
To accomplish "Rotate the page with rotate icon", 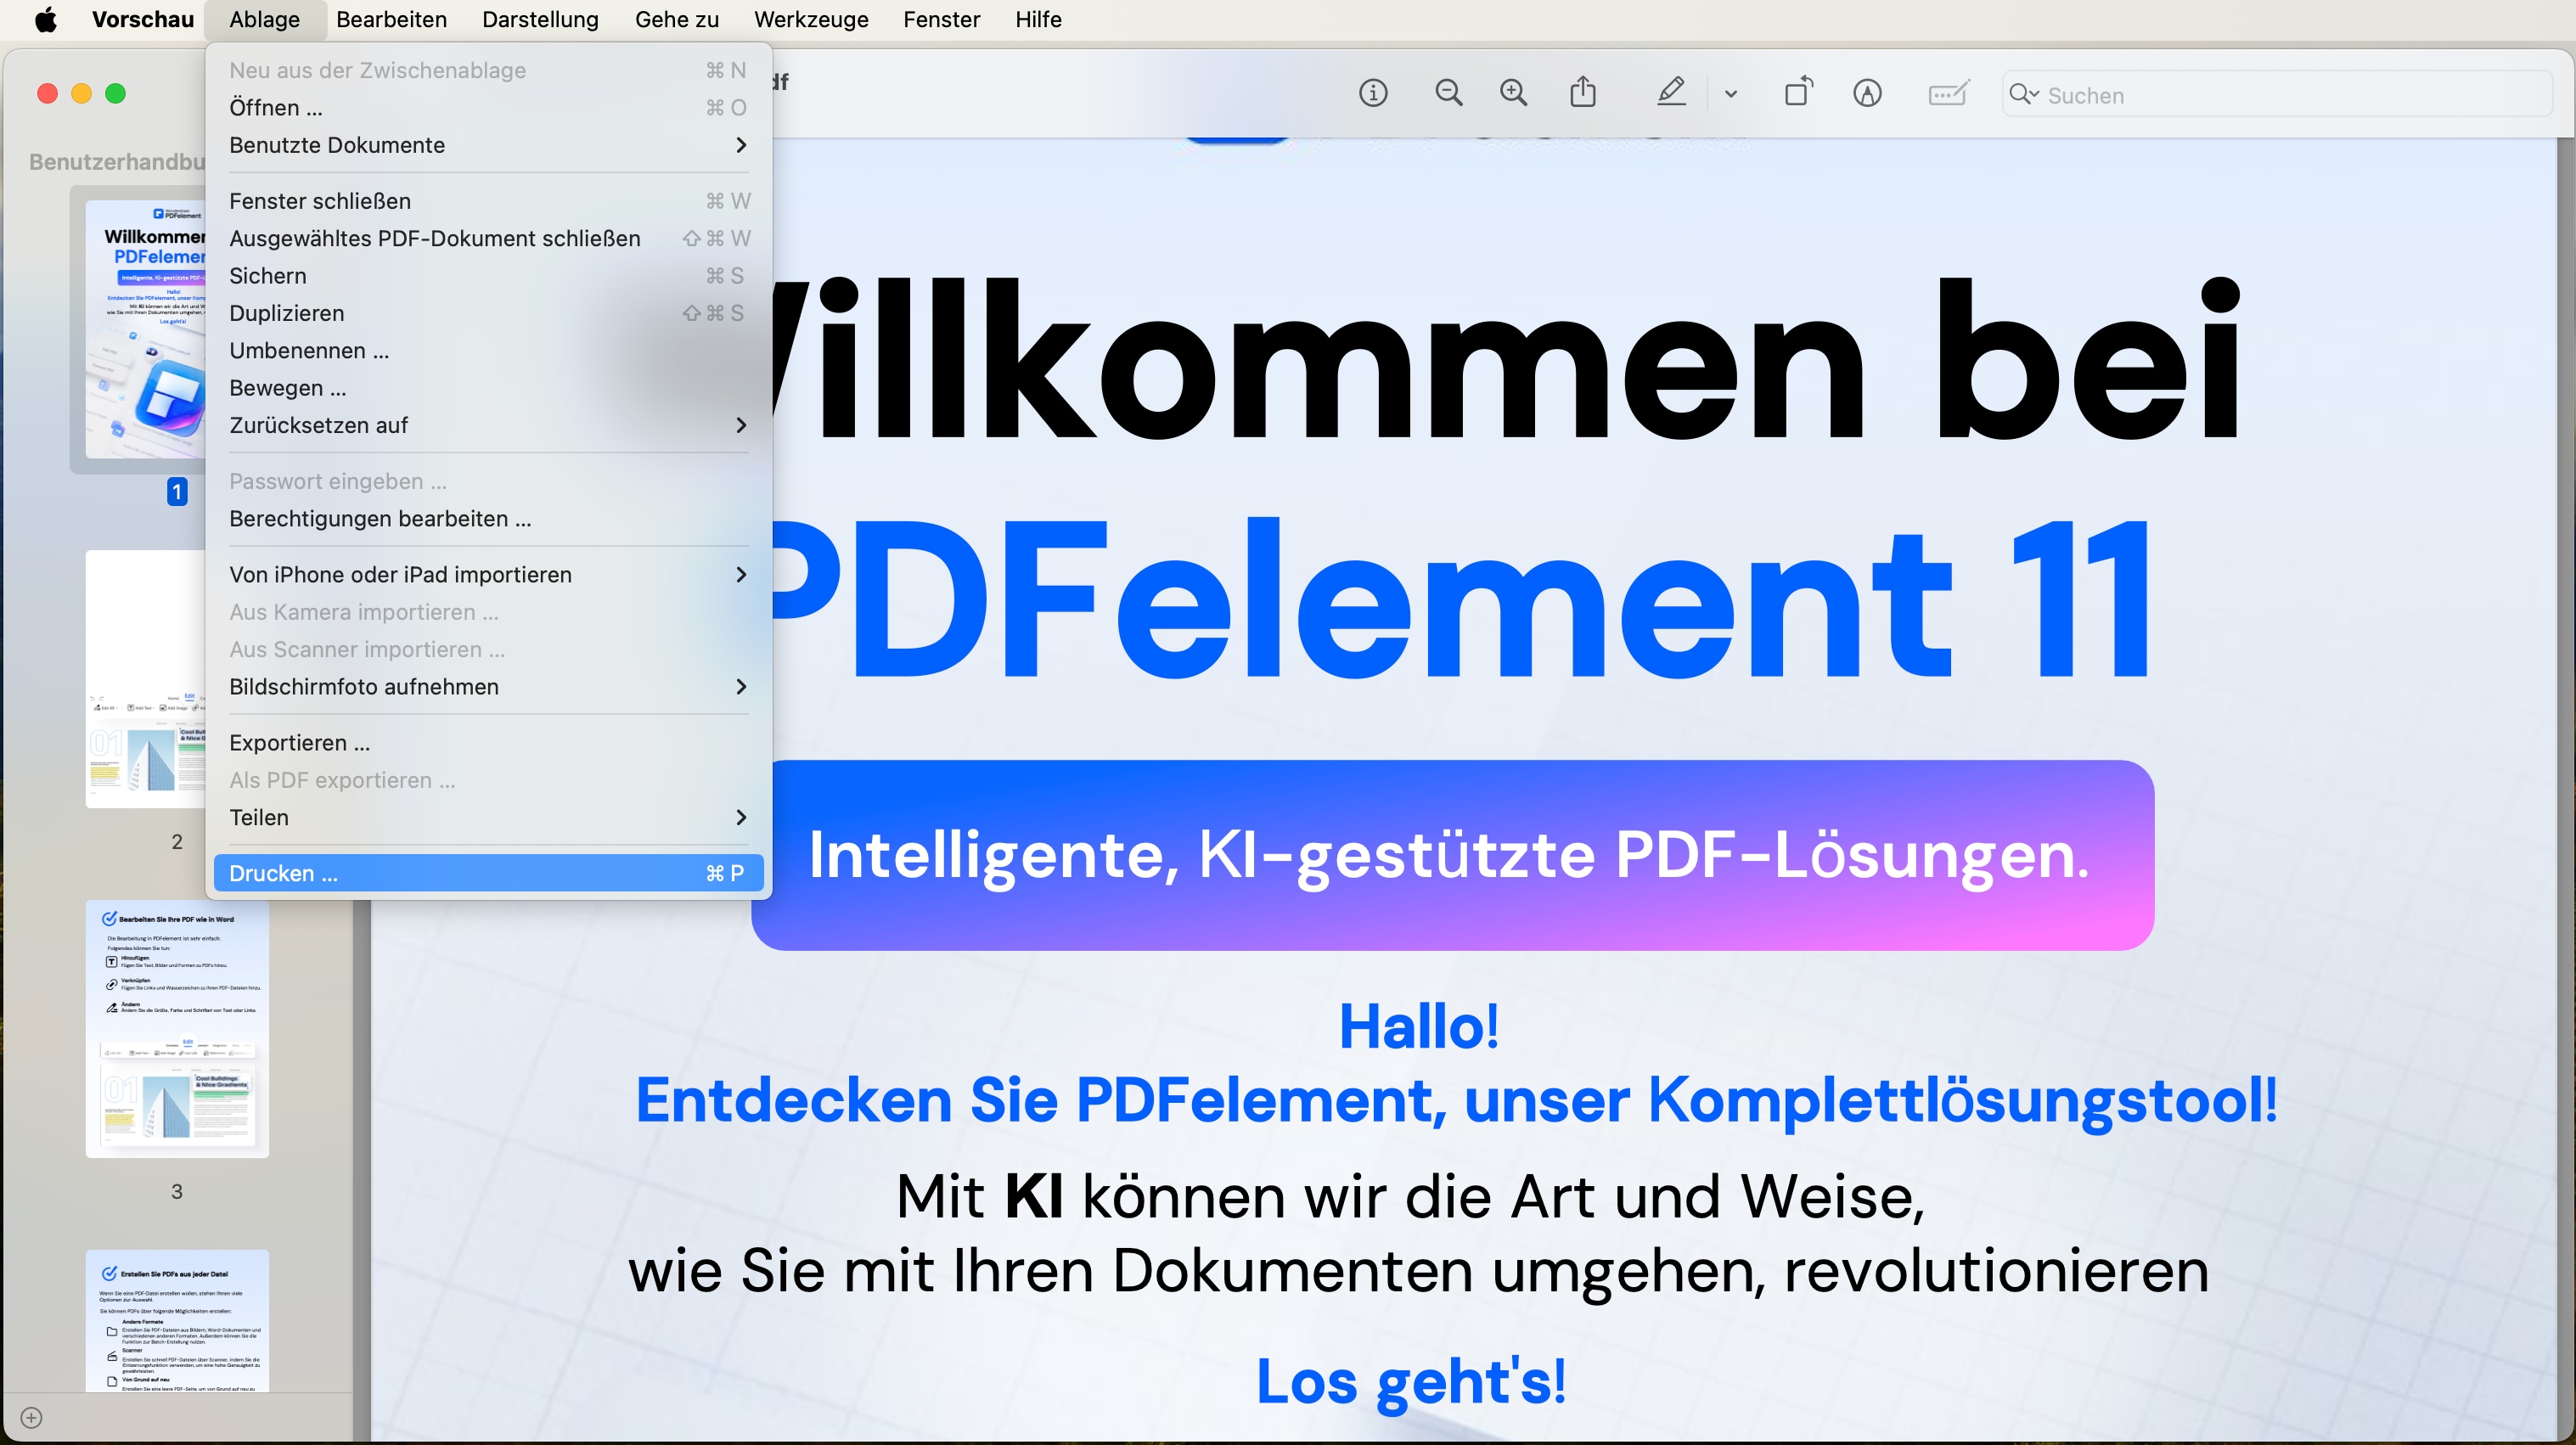I will (1798, 93).
